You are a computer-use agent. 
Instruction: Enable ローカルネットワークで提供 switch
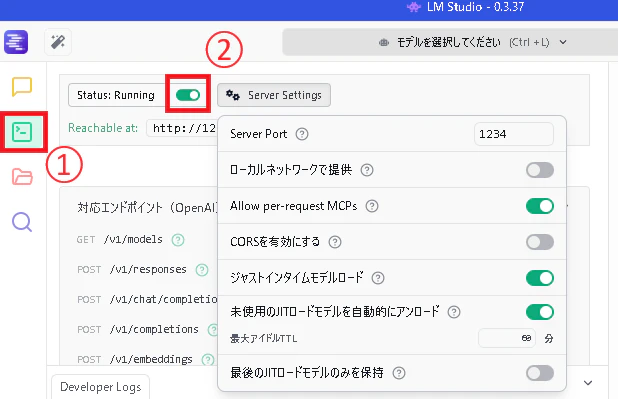[540, 170]
